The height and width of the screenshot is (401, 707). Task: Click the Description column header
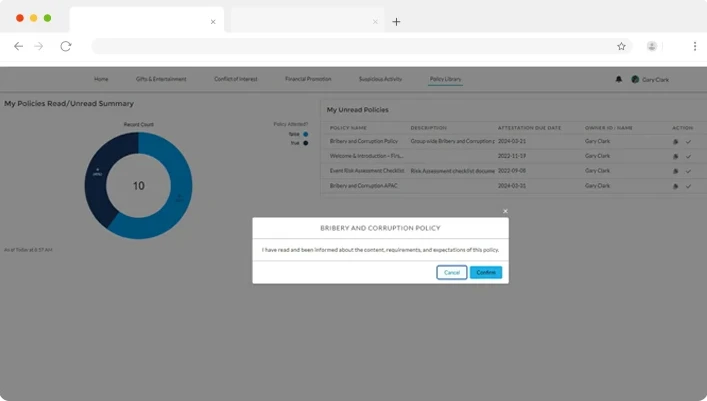[x=428, y=128]
